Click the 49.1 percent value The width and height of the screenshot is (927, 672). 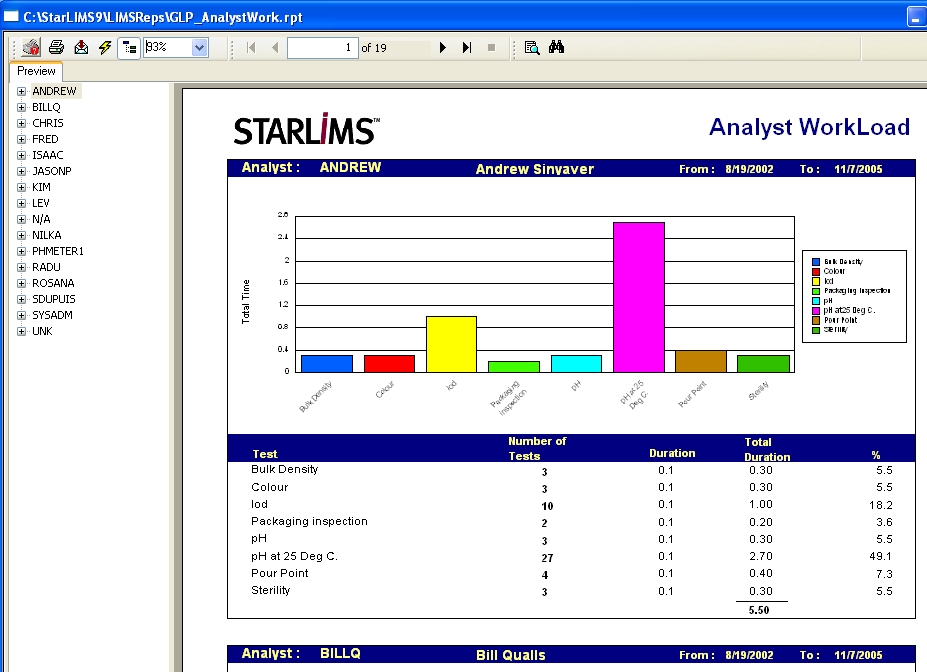pos(880,556)
